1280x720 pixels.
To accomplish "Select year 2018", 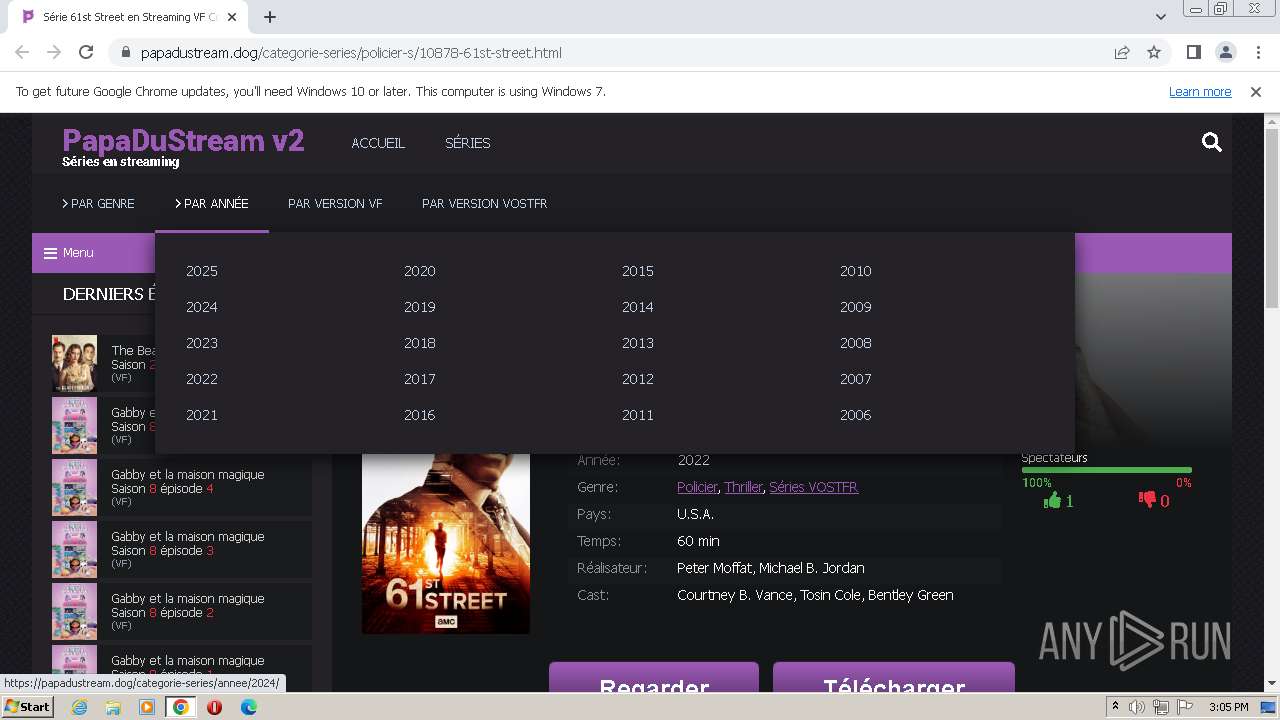I will click(x=420, y=343).
